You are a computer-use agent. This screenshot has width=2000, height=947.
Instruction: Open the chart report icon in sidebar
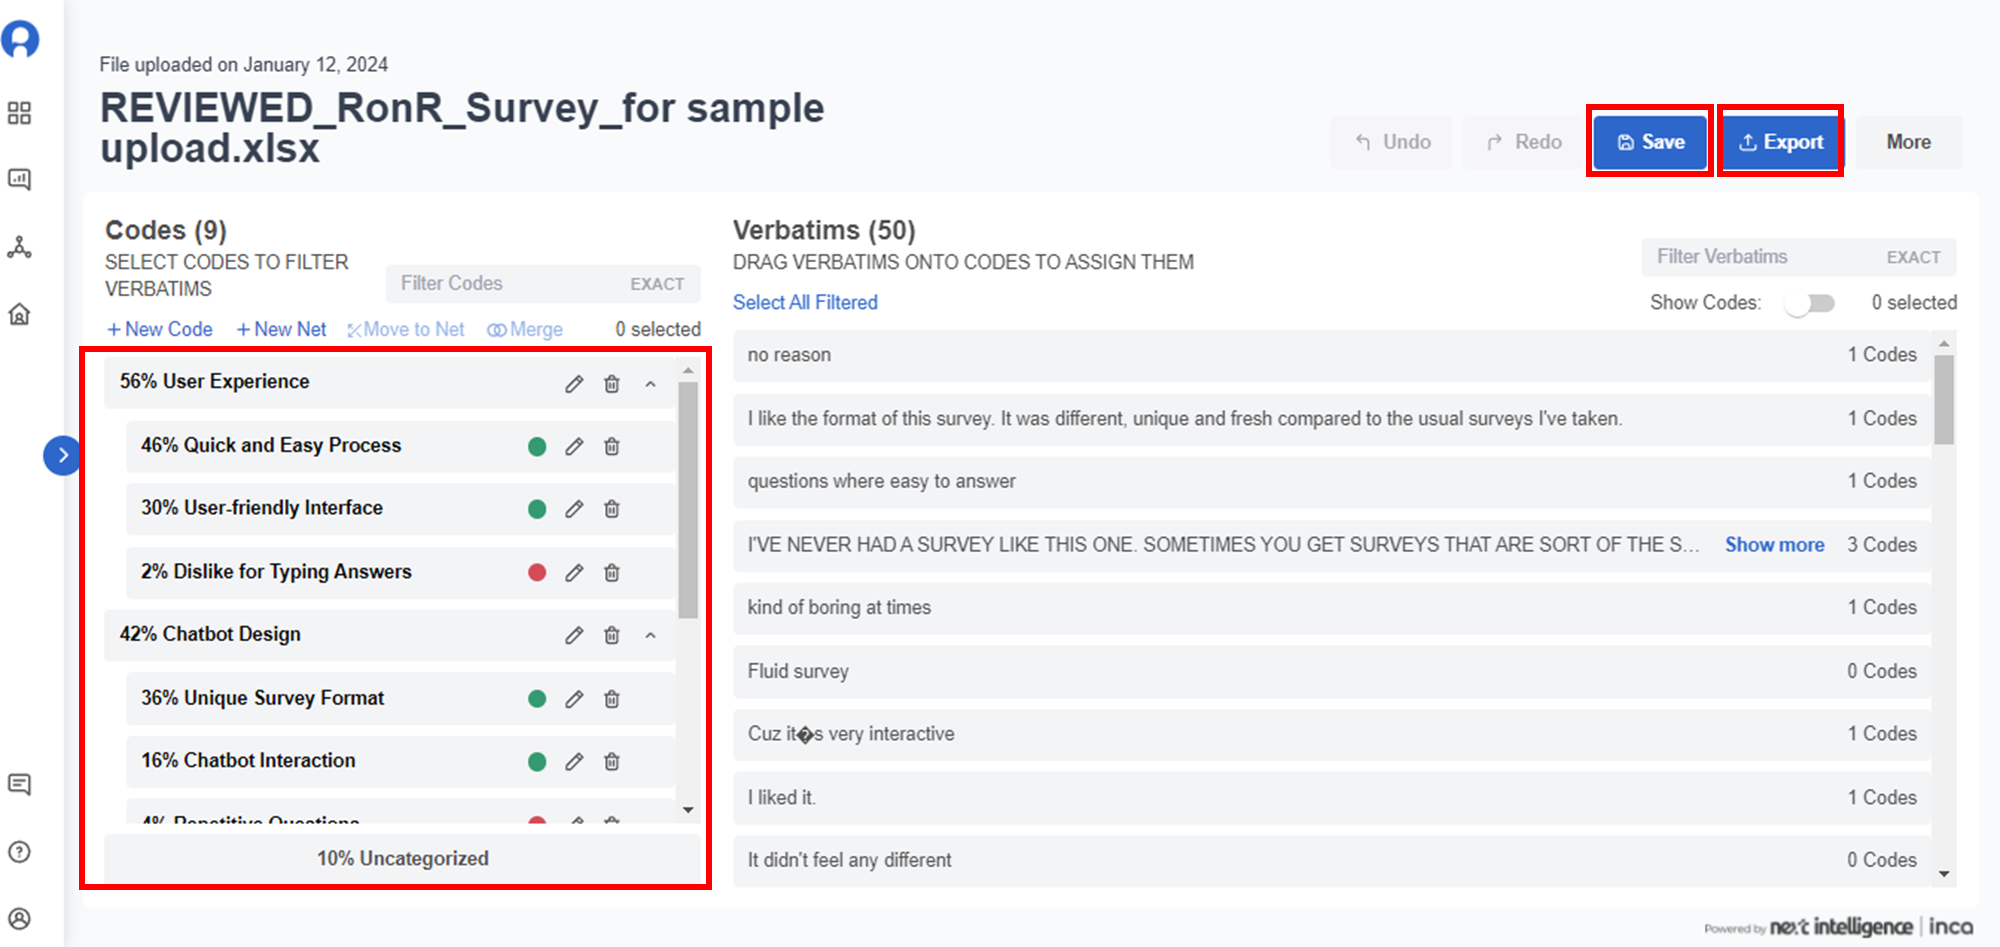(19, 179)
